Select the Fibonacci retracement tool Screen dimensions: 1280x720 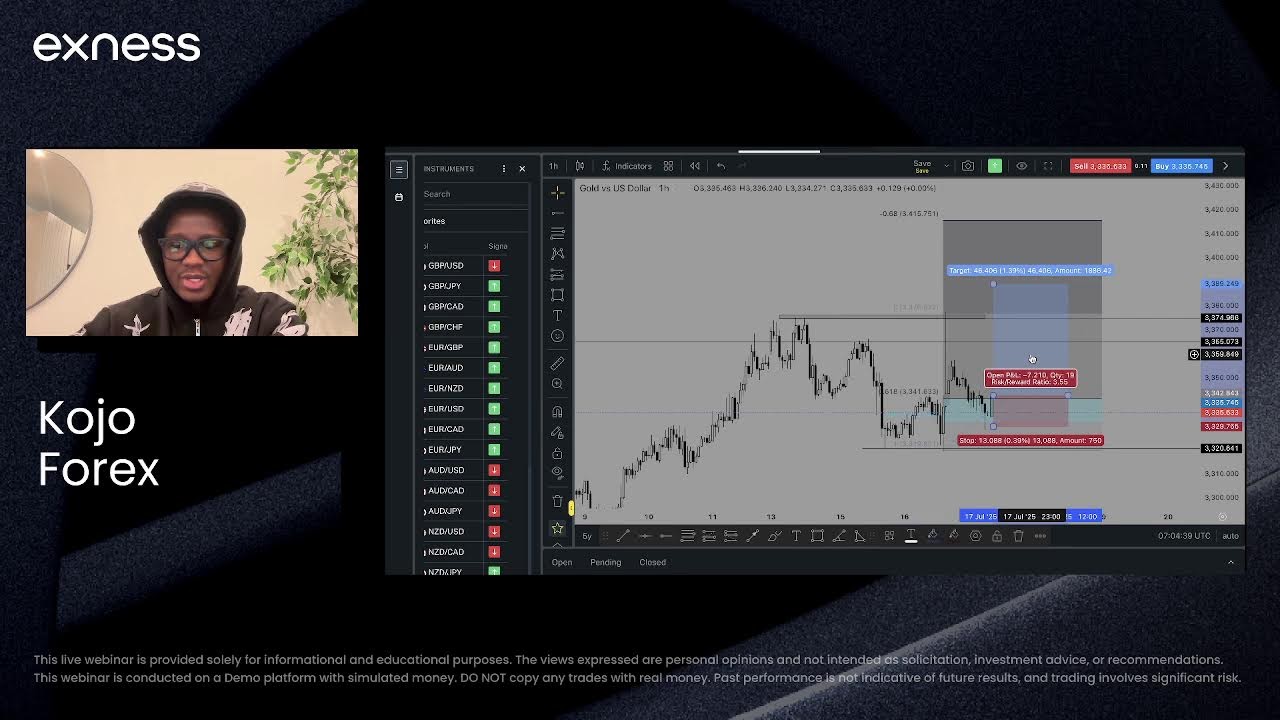coord(557,233)
